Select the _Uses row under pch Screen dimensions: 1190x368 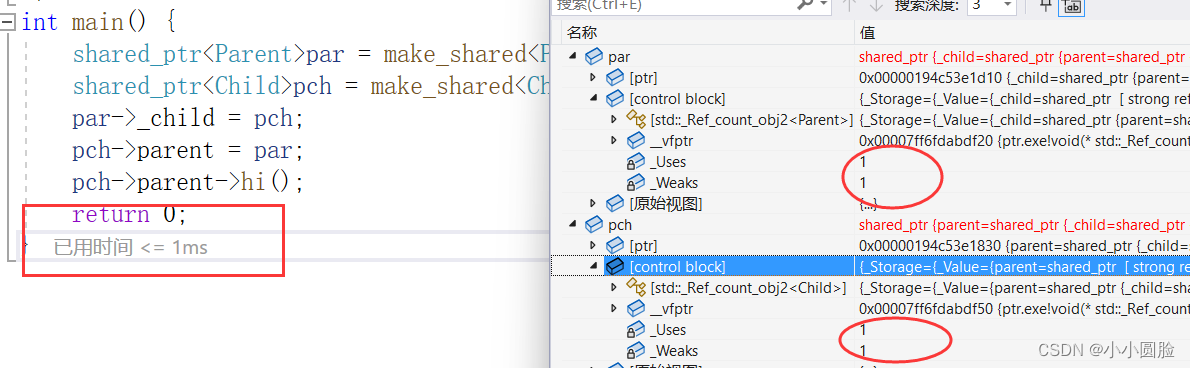click(x=668, y=330)
